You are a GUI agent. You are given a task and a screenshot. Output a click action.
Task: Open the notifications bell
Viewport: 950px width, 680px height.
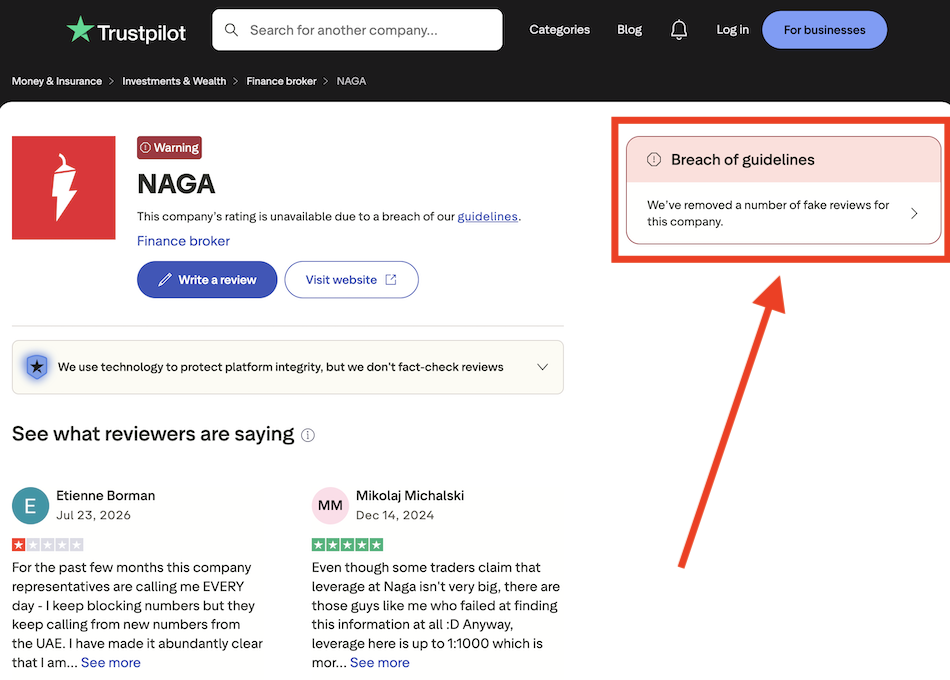(x=679, y=30)
